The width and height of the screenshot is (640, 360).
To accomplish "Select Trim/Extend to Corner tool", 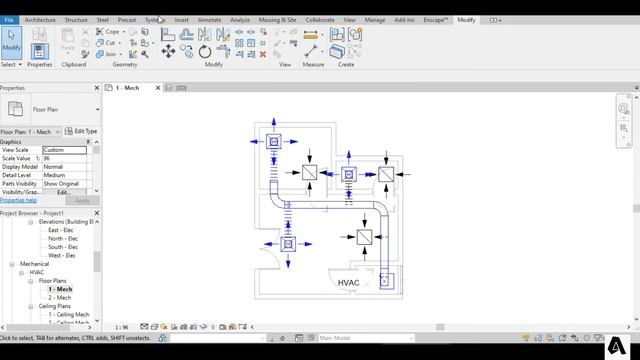I will (223, 52).
